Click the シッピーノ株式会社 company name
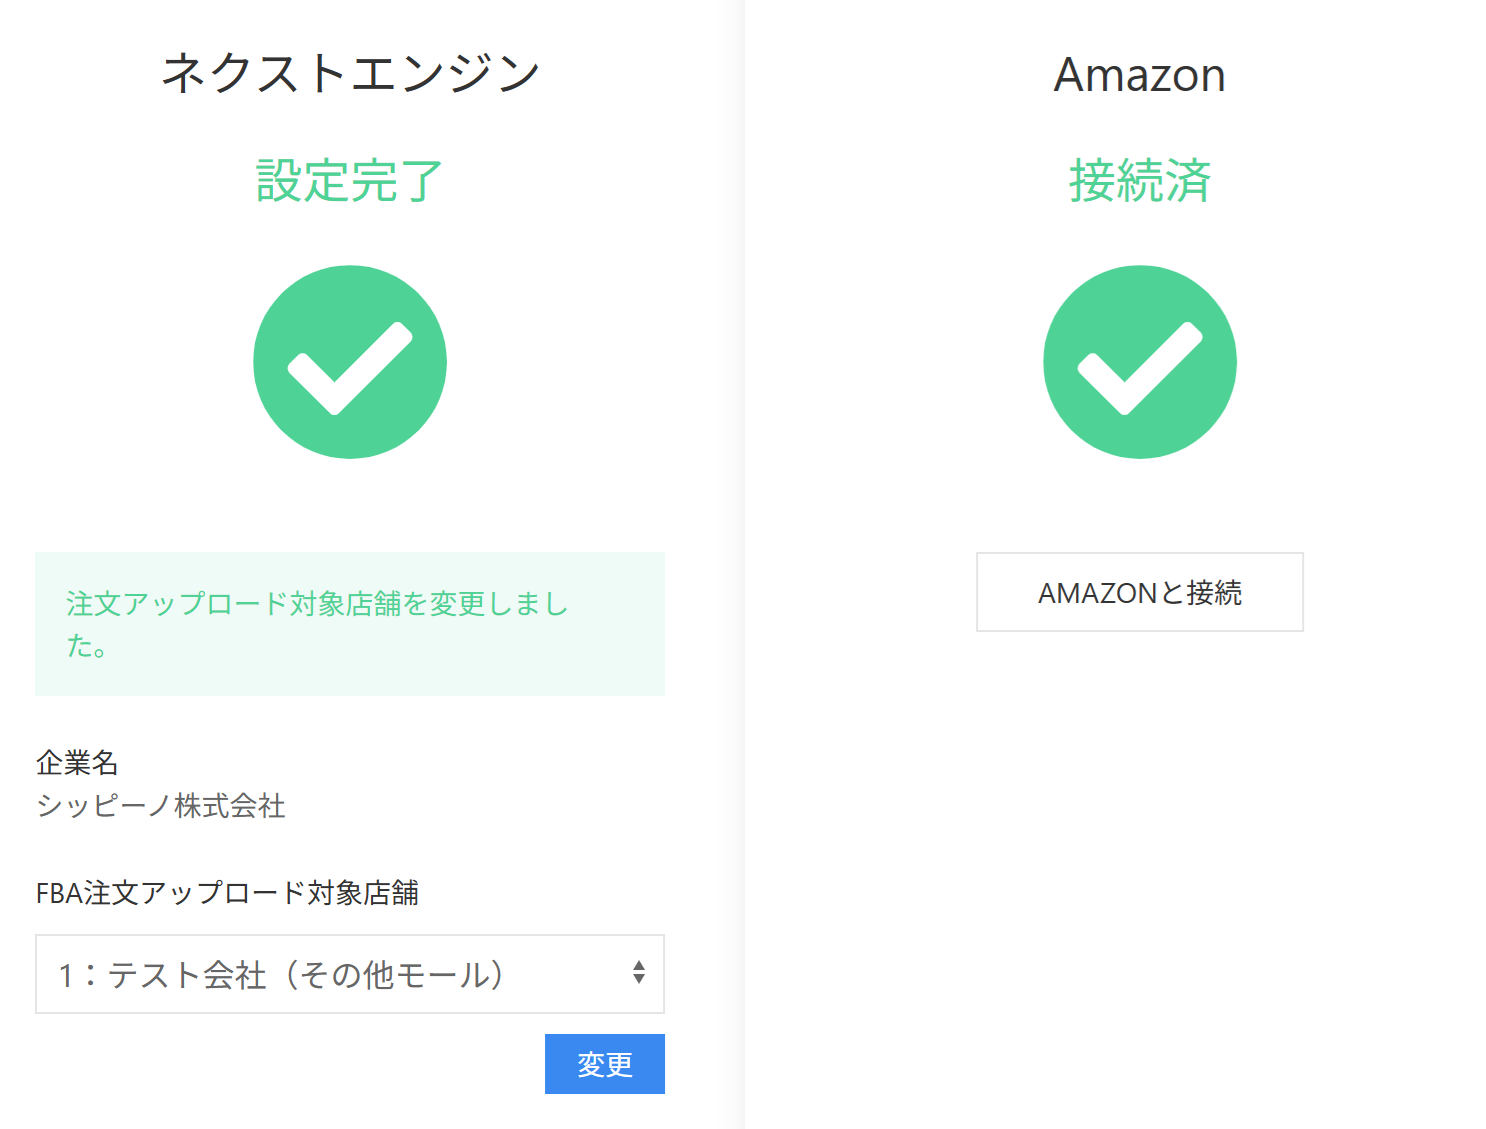This screenshot has width=1486, height=1129. tap(161, 806)
